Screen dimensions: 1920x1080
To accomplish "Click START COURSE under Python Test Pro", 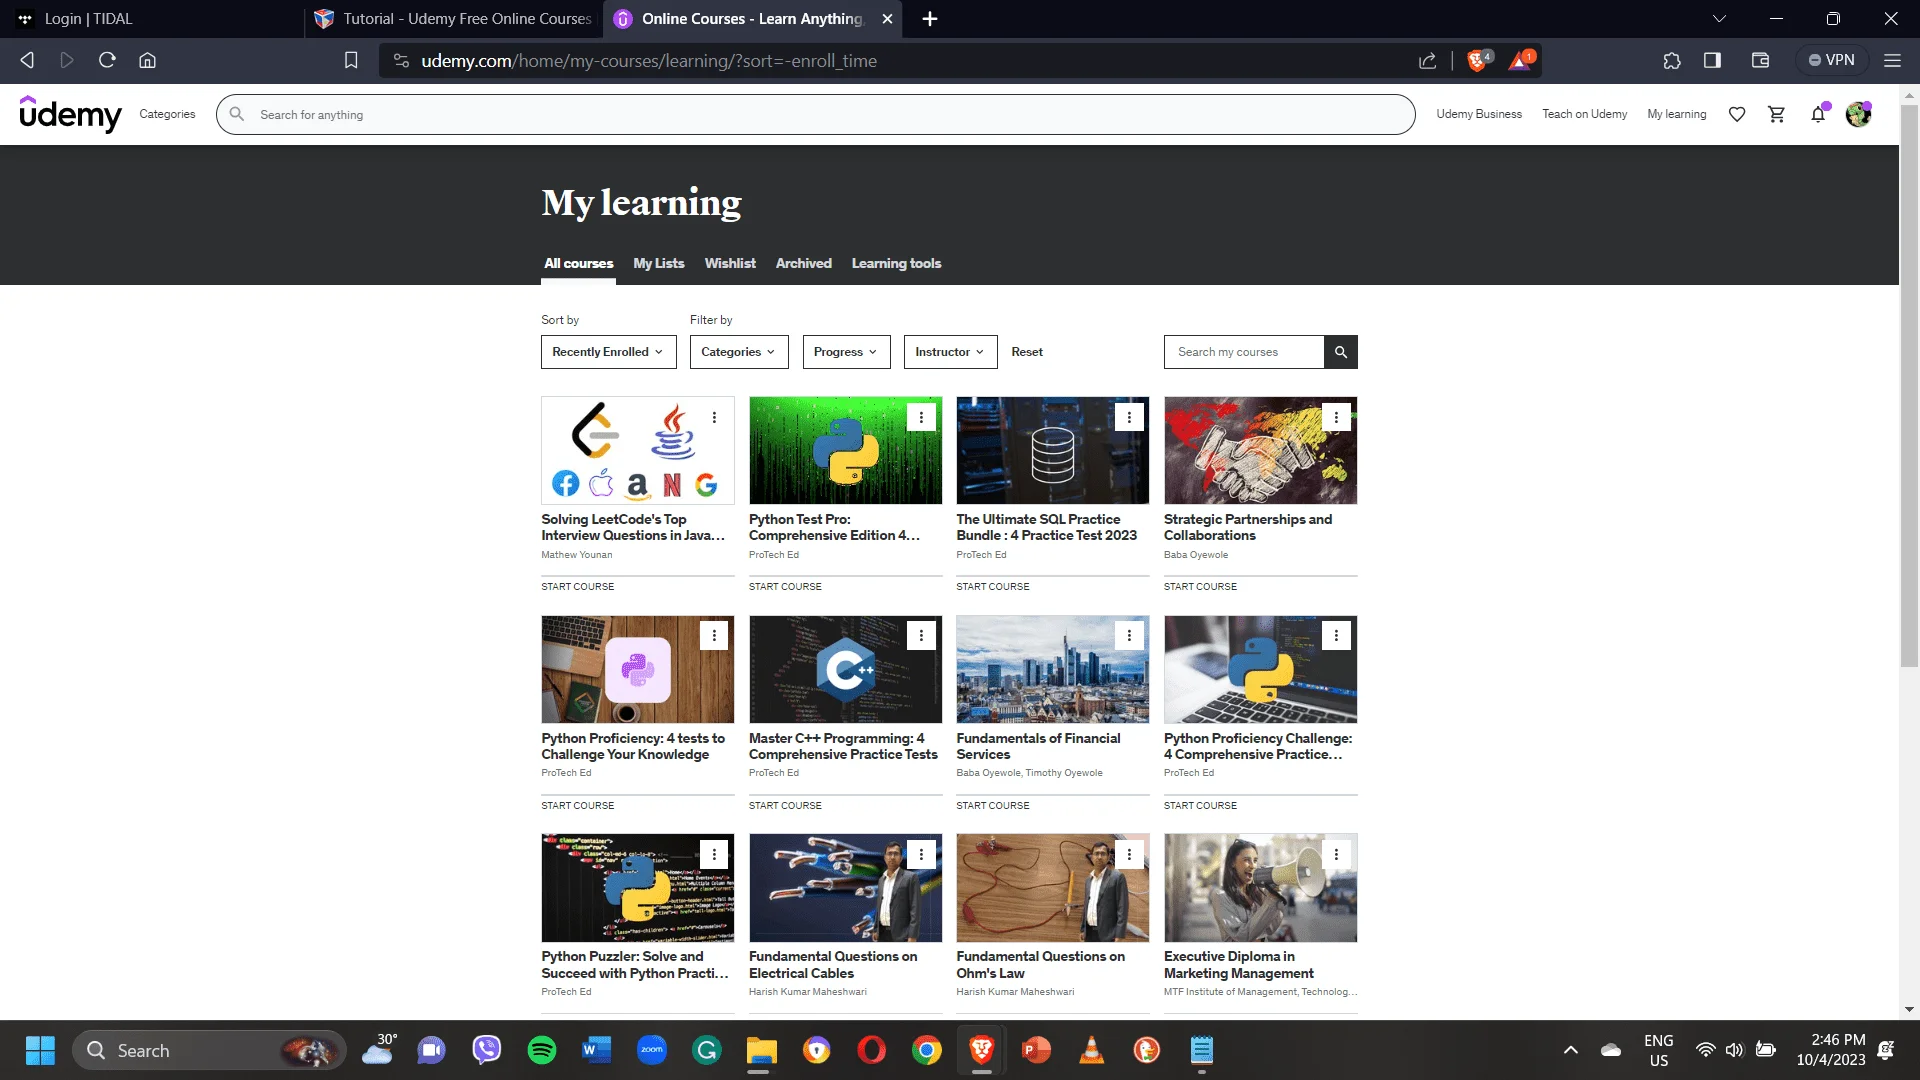I will (785, 587).
